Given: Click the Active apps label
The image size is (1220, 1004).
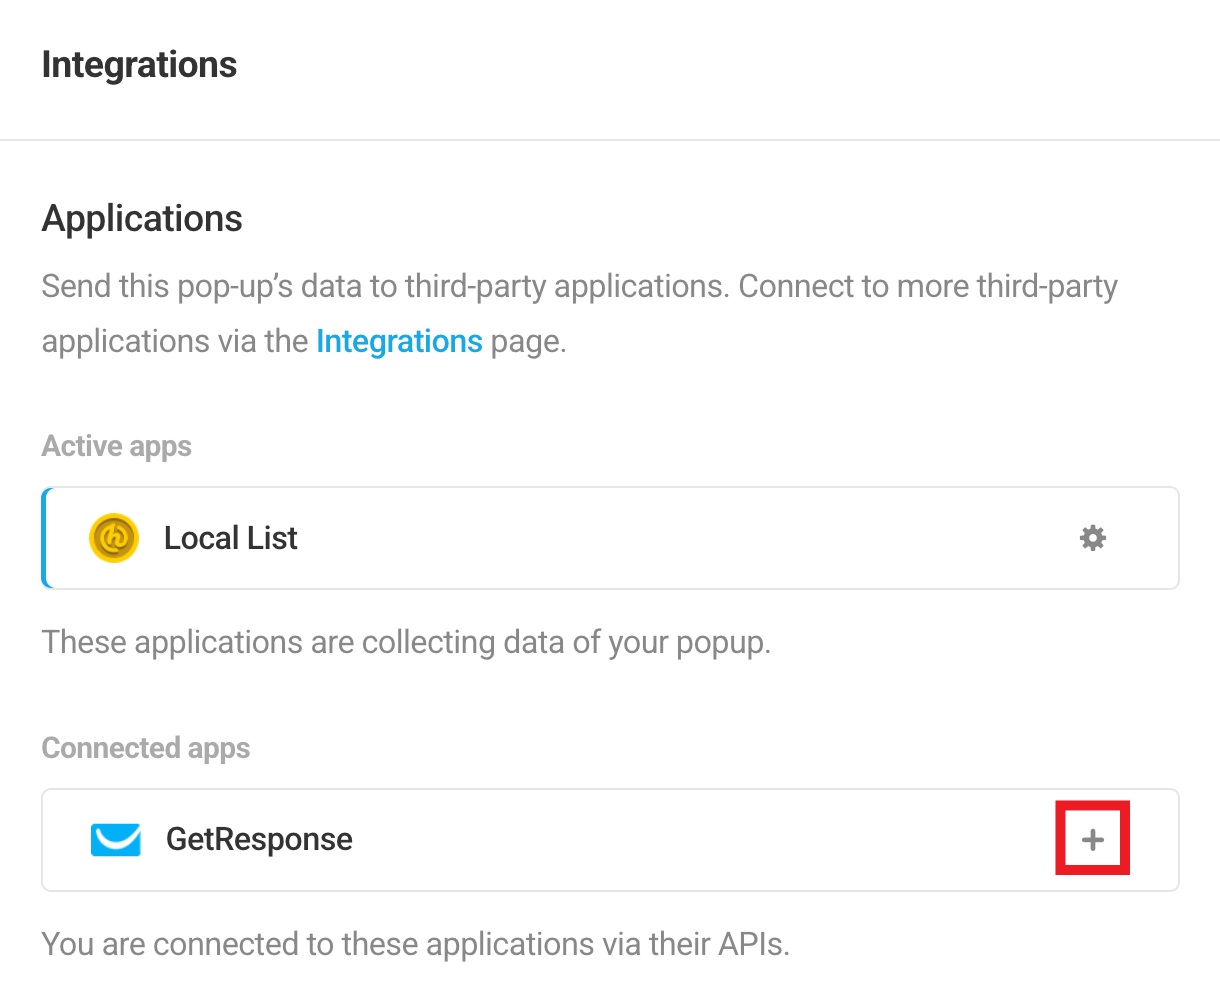Looking at the screenshot, I should coord(116,446).
